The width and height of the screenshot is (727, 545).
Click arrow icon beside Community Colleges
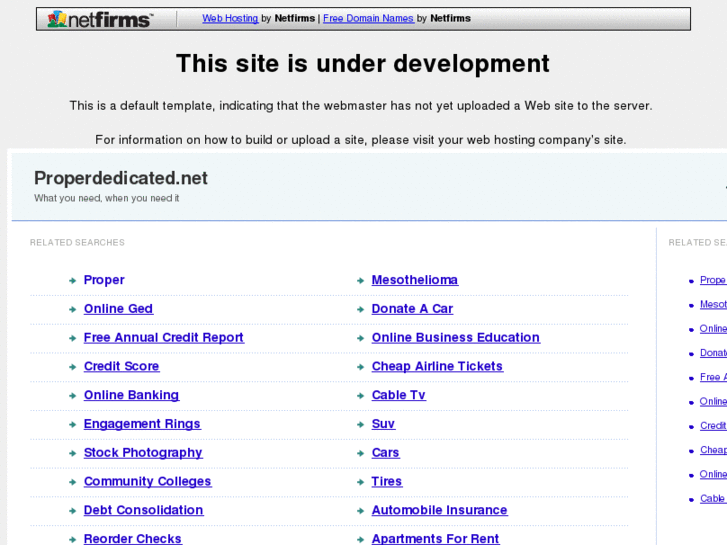(x=72, y=482)
